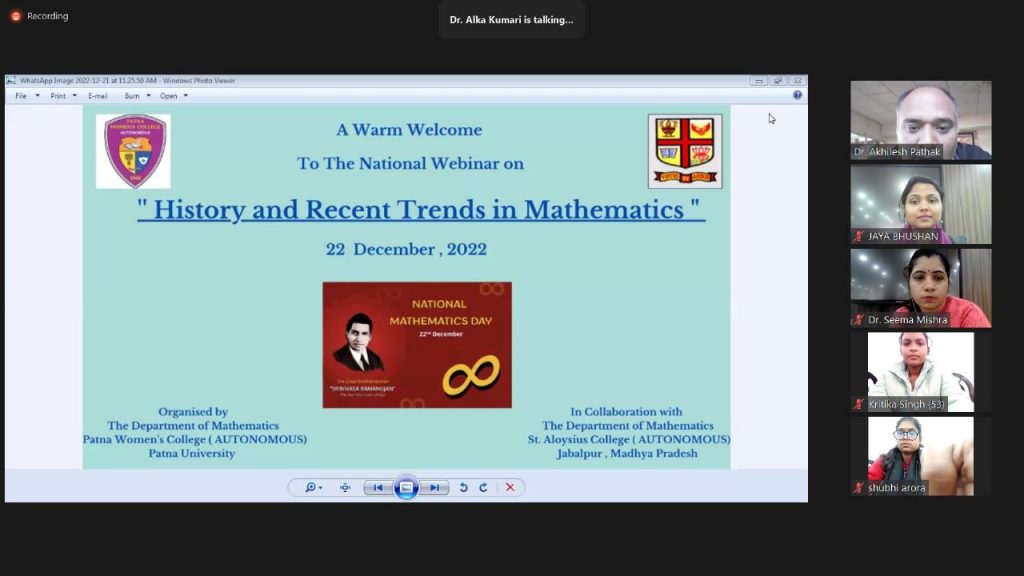Open the zoom magnifier control
This screenshot has height=576, width=1024.
coord(313,488)
